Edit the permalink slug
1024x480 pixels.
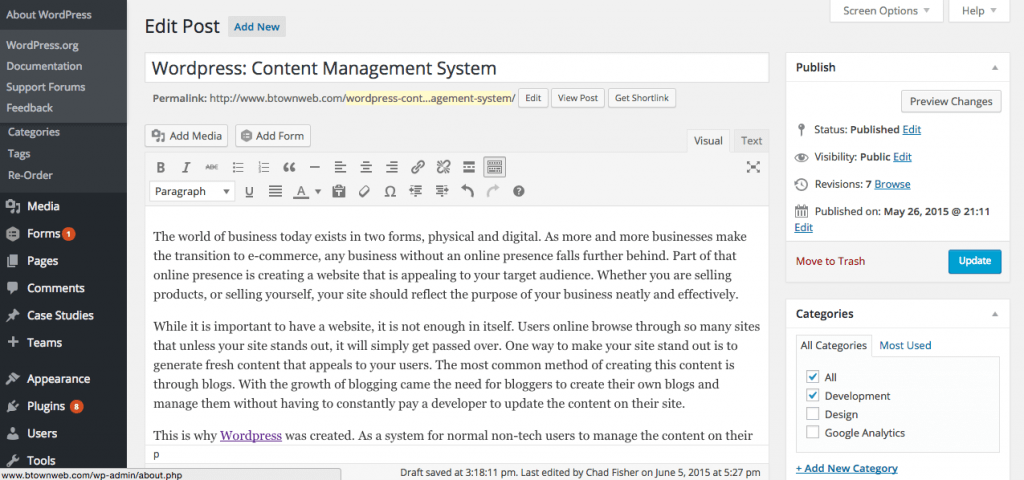click(x=533, y=98)
